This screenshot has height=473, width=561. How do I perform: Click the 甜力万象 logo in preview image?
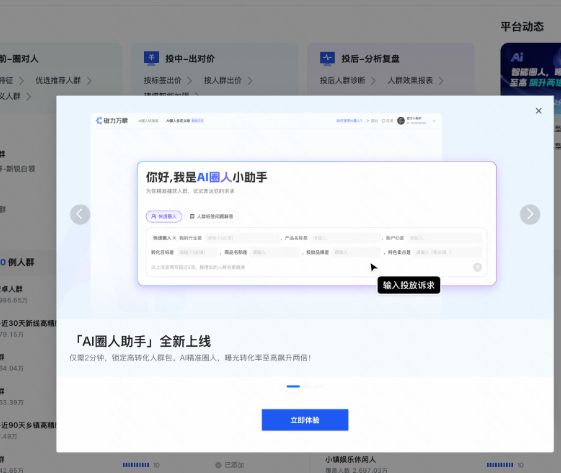click(112, 121)
